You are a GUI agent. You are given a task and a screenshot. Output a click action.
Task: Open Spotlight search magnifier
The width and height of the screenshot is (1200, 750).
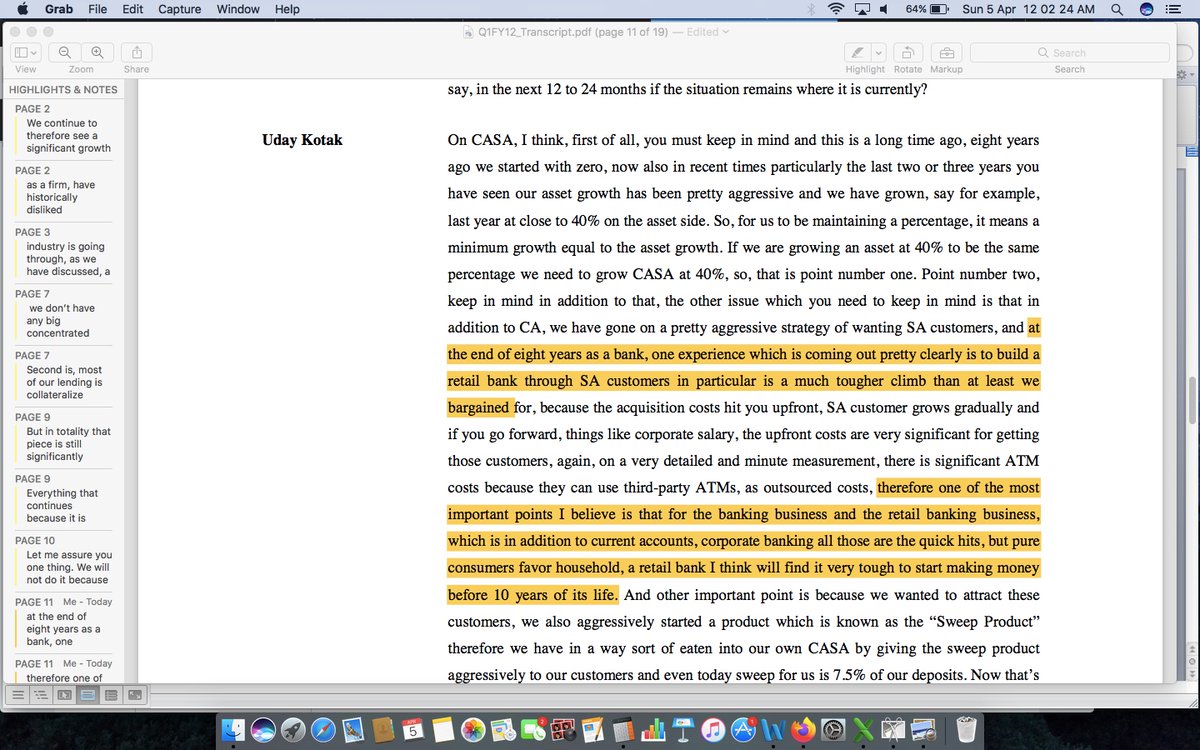click(1116, 9)
